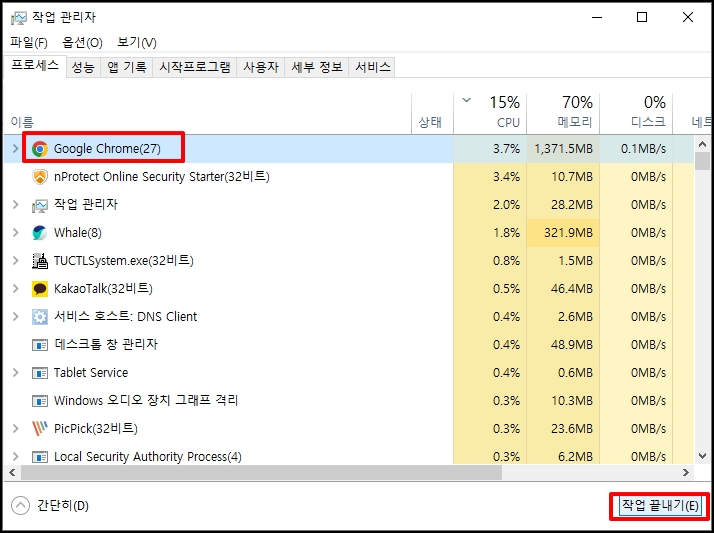The height and width of the screenshot is (533, 714).
Task: Sort by the 상태 column header
Action: tap(433, 113)
